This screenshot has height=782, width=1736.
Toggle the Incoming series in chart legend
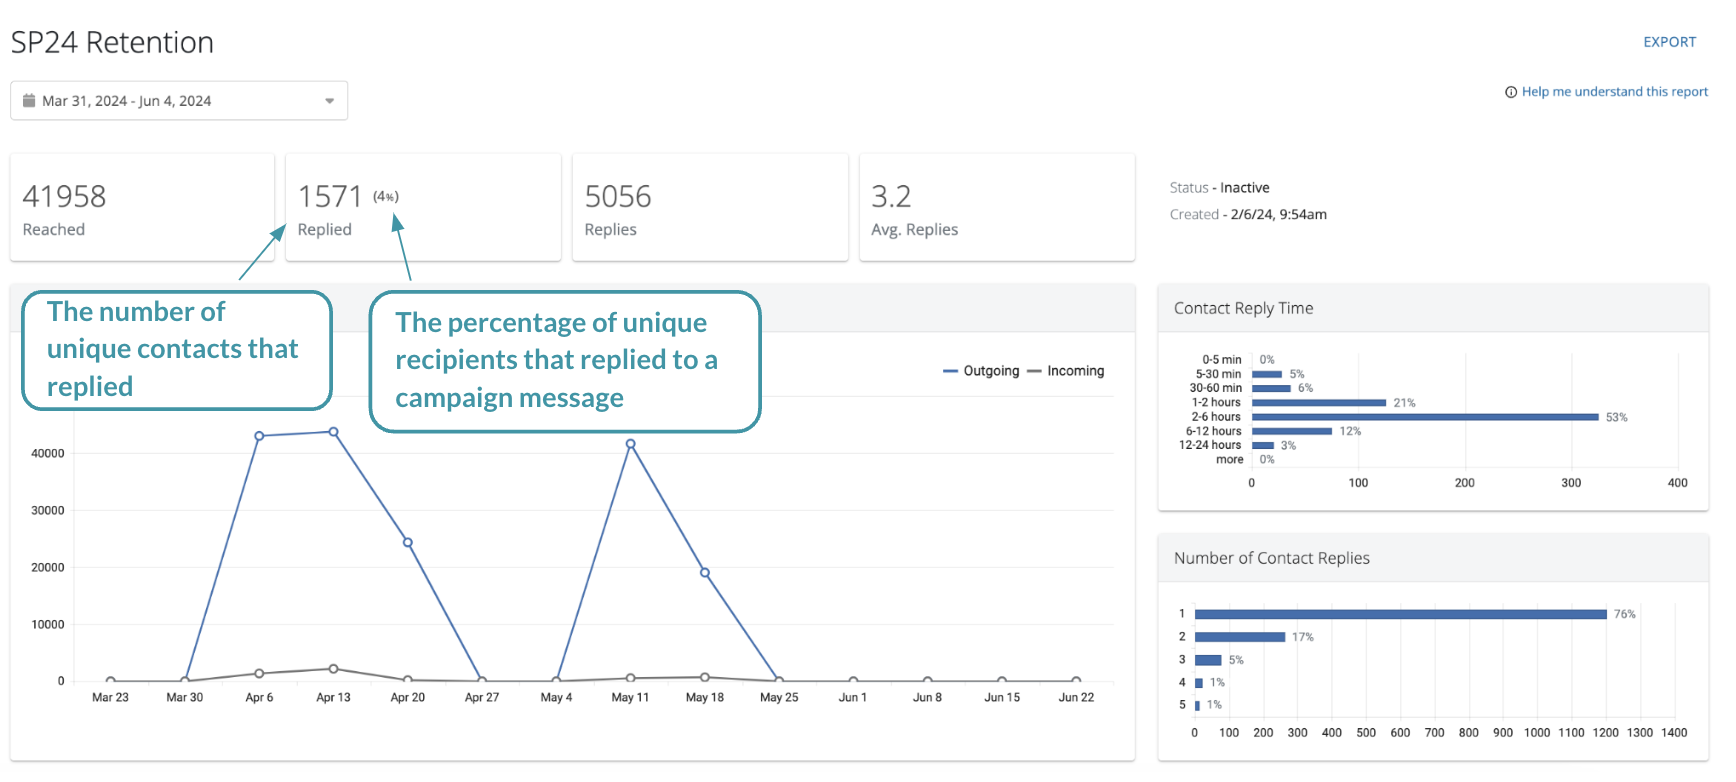click(1066, 371)
